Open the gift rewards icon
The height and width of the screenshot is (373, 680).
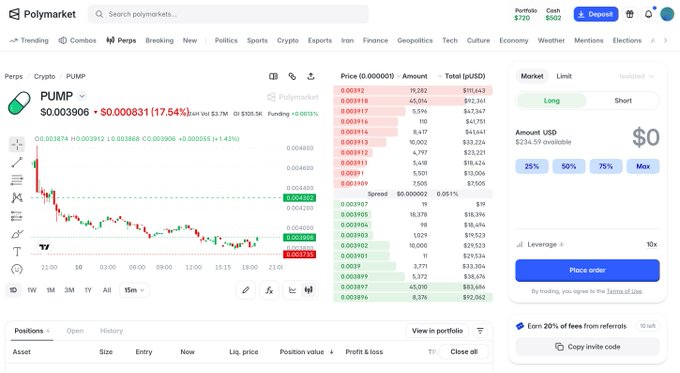coord(630,14)
